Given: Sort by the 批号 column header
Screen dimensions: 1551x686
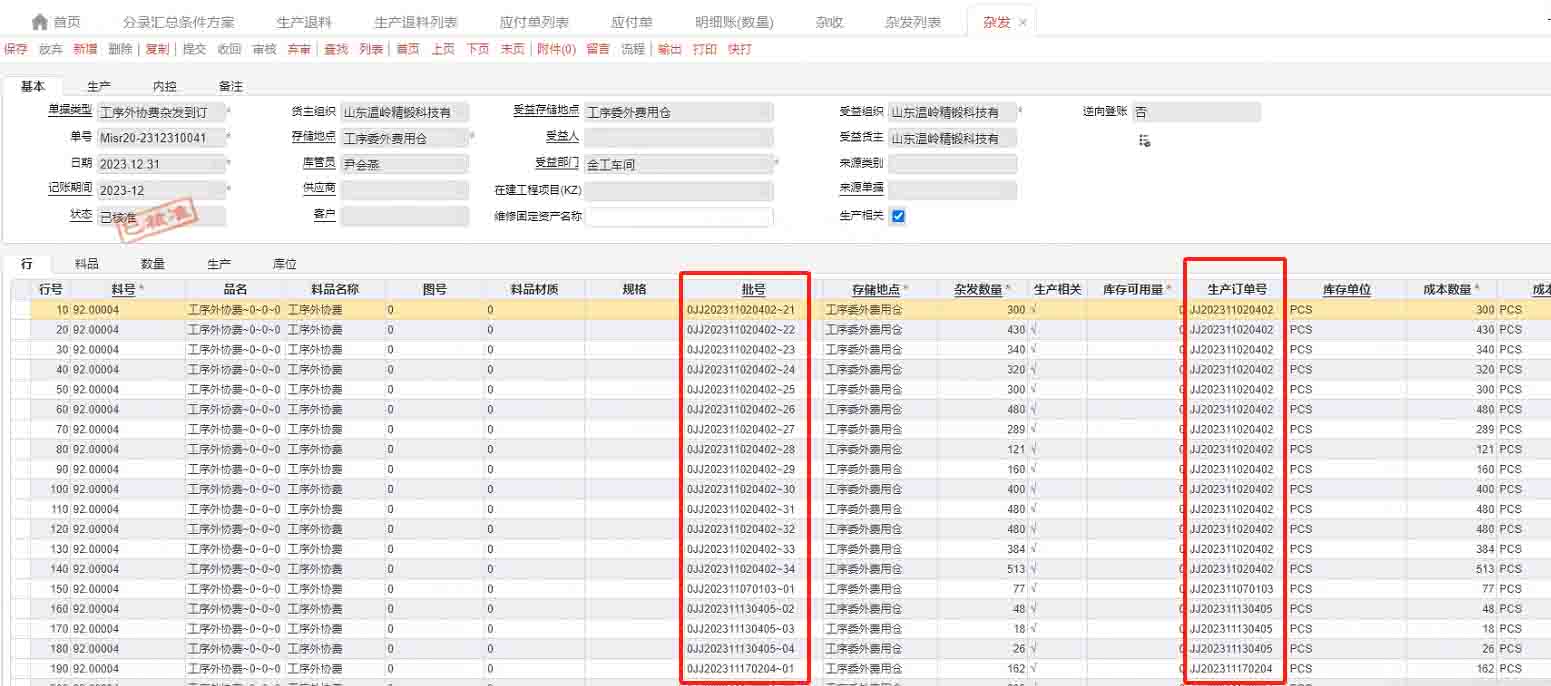Looking at the screenshot, I should pyautogui.click(x=754, y=290).
